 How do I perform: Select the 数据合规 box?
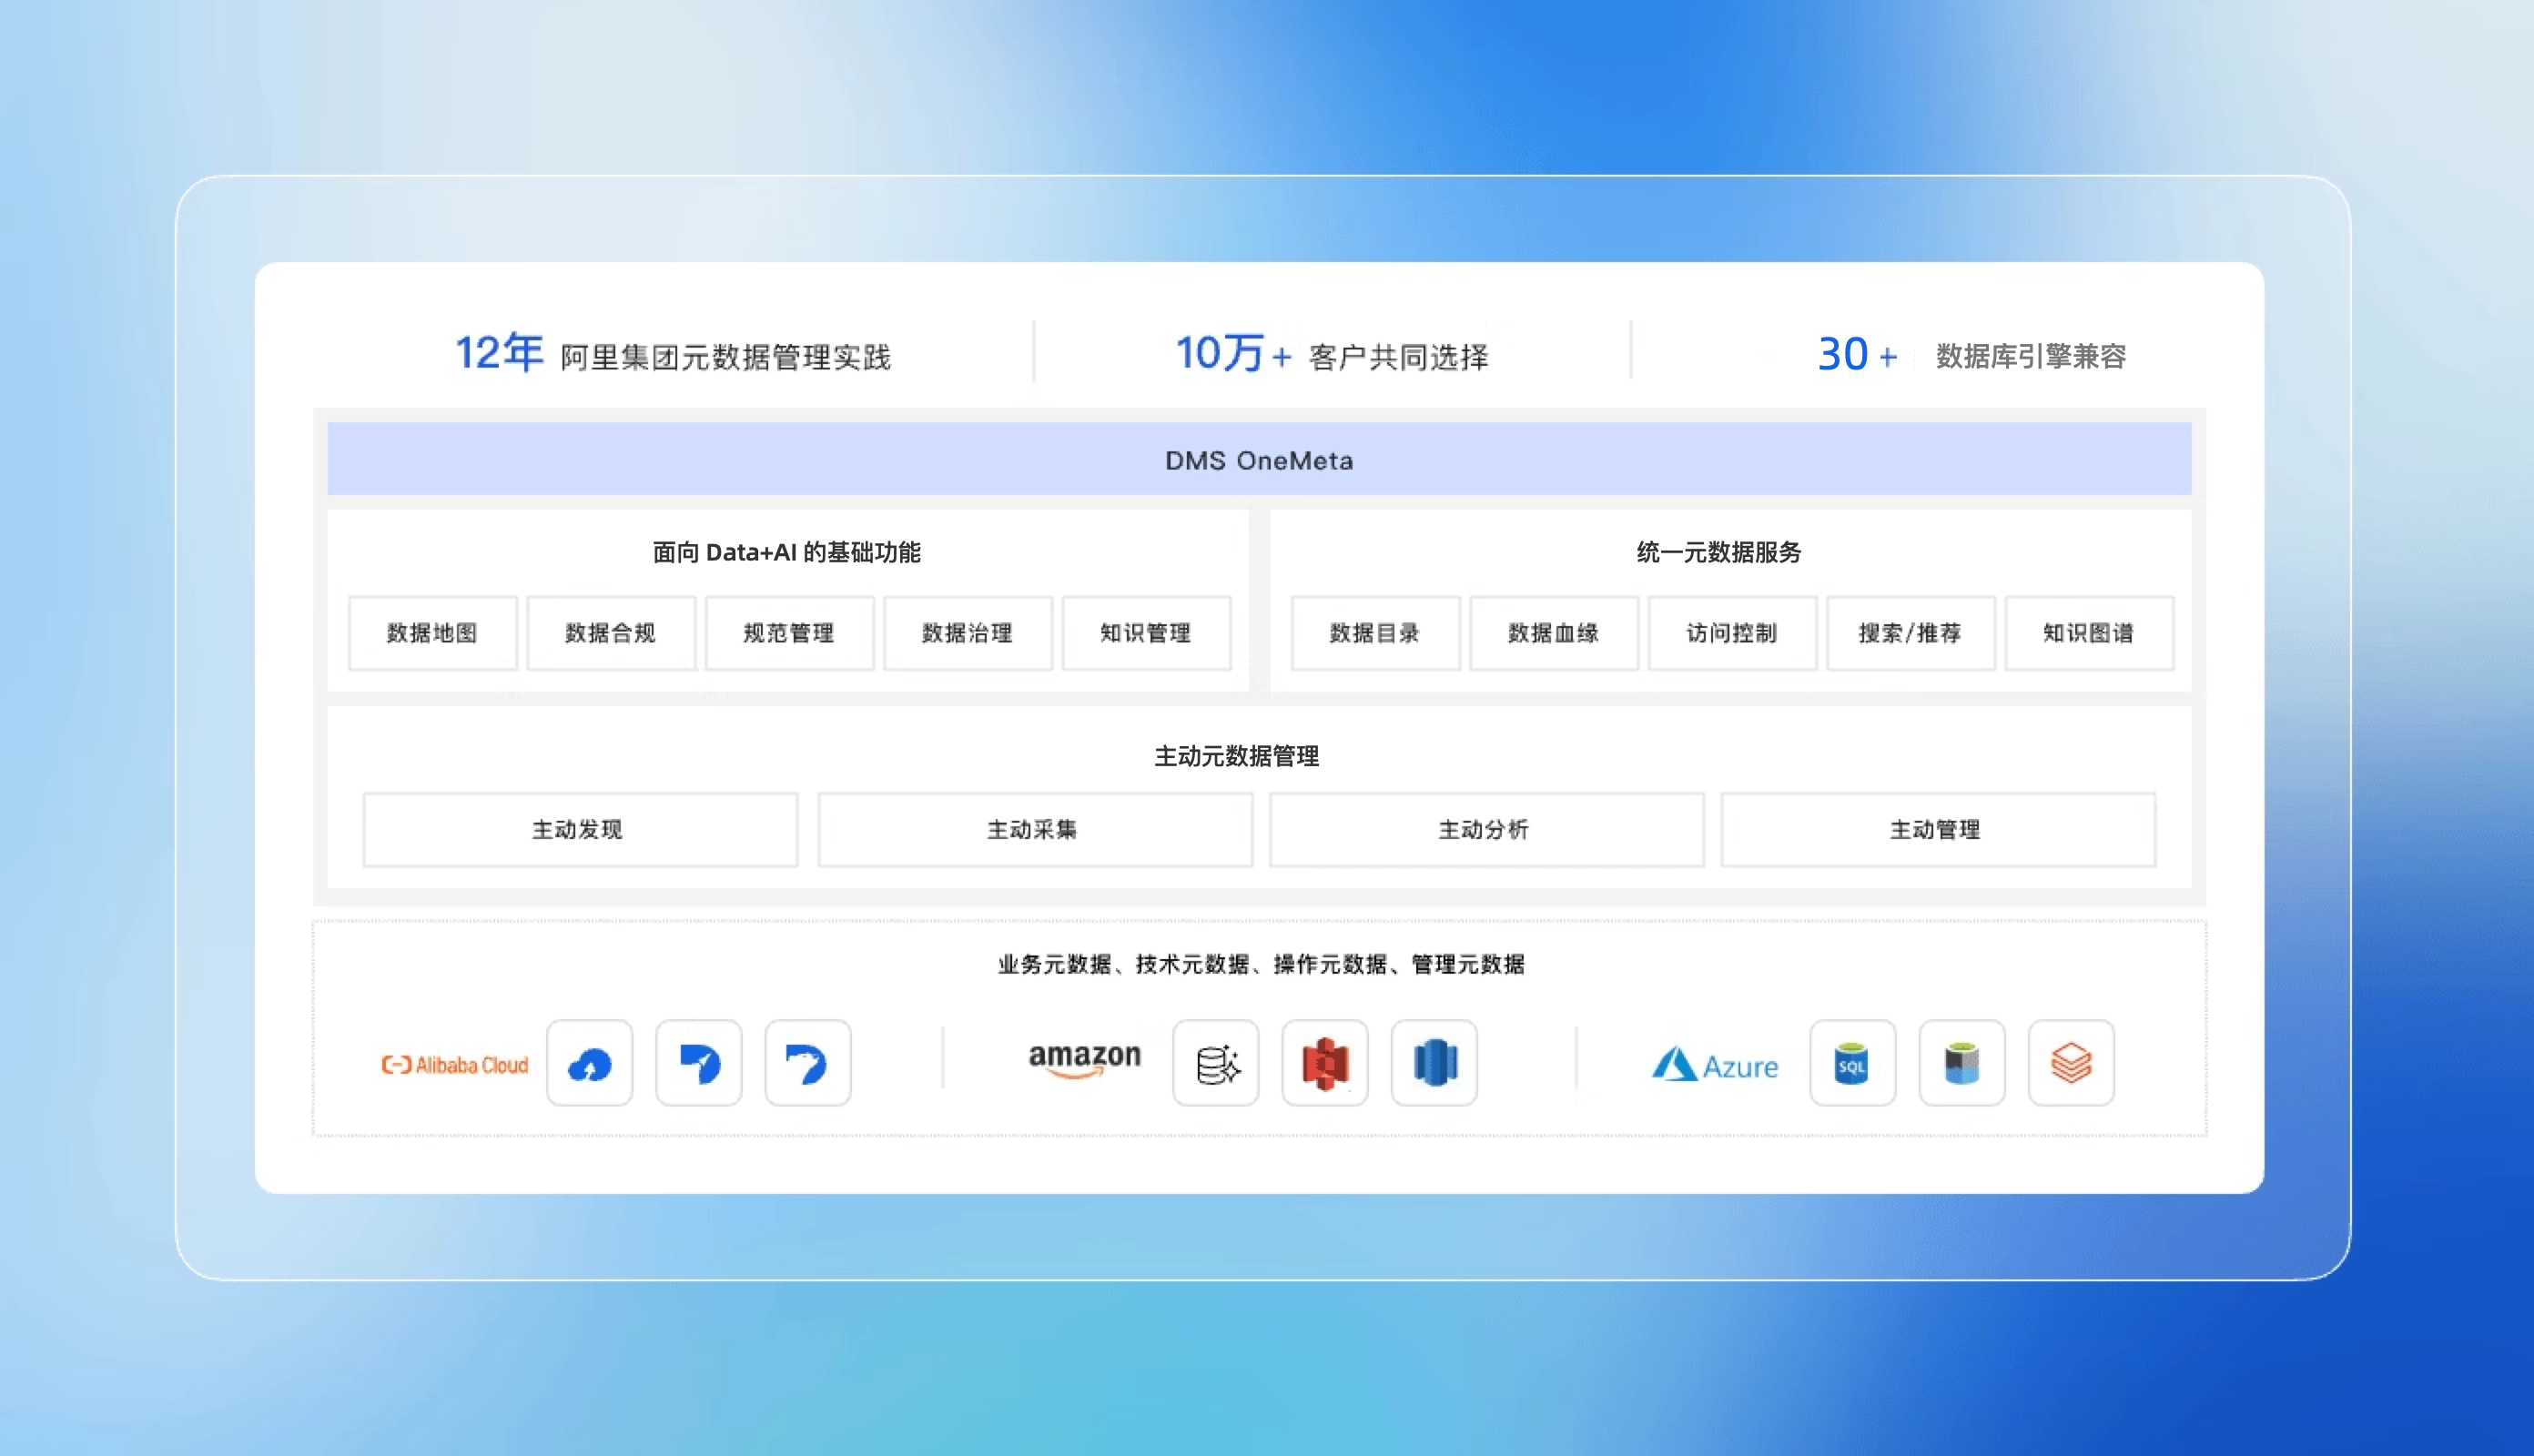pos(611,633)
